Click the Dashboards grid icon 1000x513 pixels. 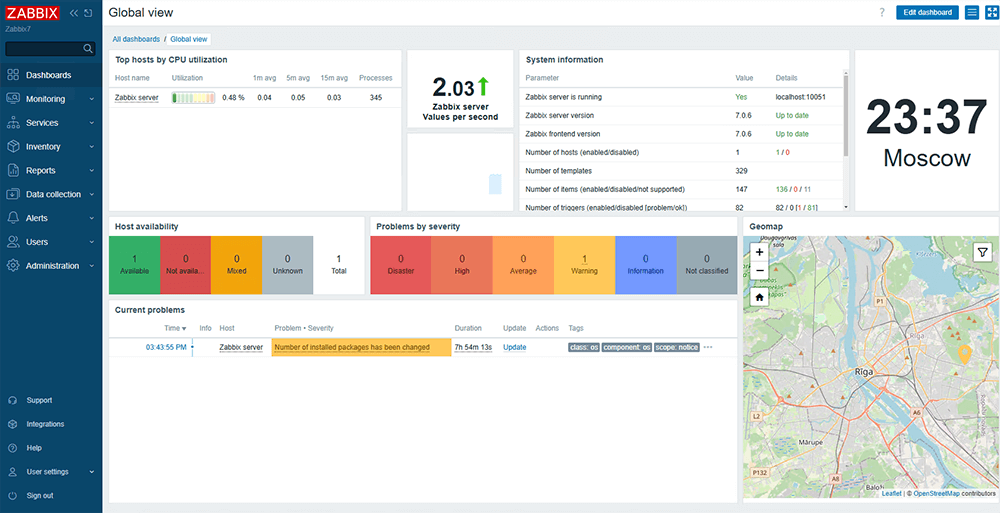pos(13,75)
